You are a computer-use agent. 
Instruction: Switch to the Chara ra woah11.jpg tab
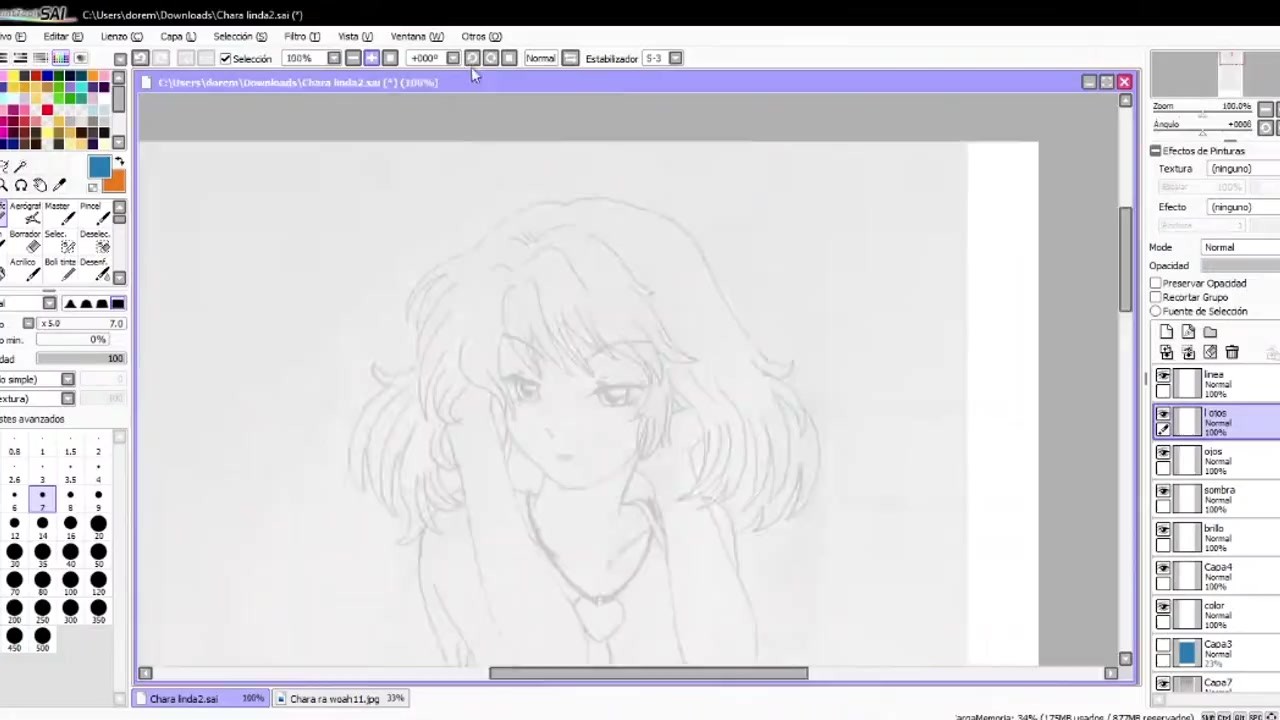click(x=334, y=699)
